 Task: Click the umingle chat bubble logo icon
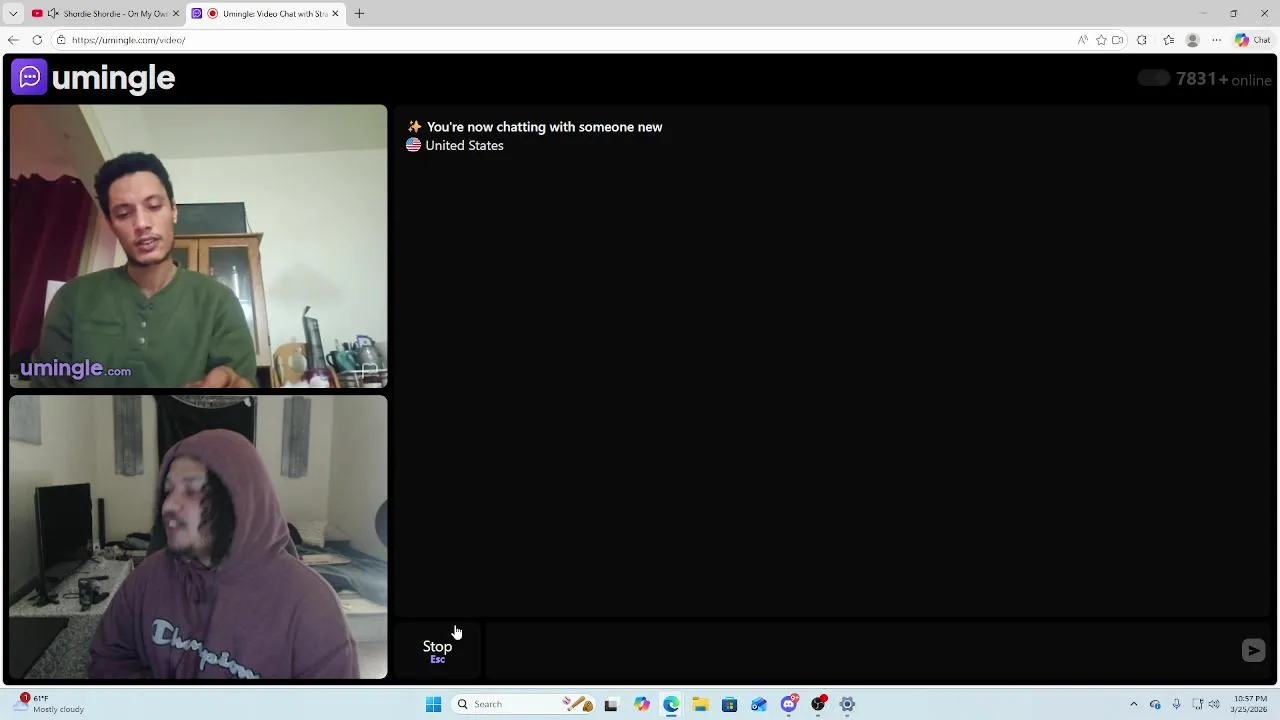(29, 77)
